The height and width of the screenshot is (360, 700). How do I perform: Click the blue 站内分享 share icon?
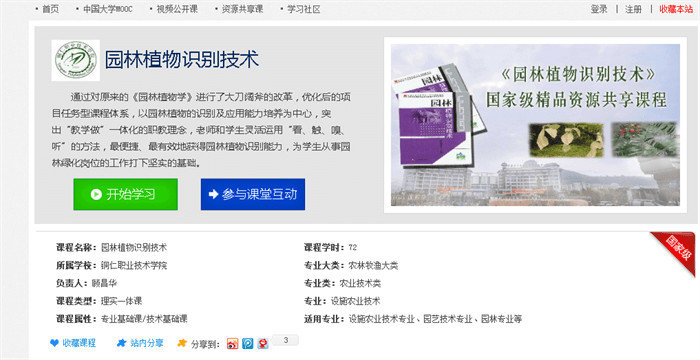pyautogui.click(x=121, y=343)
